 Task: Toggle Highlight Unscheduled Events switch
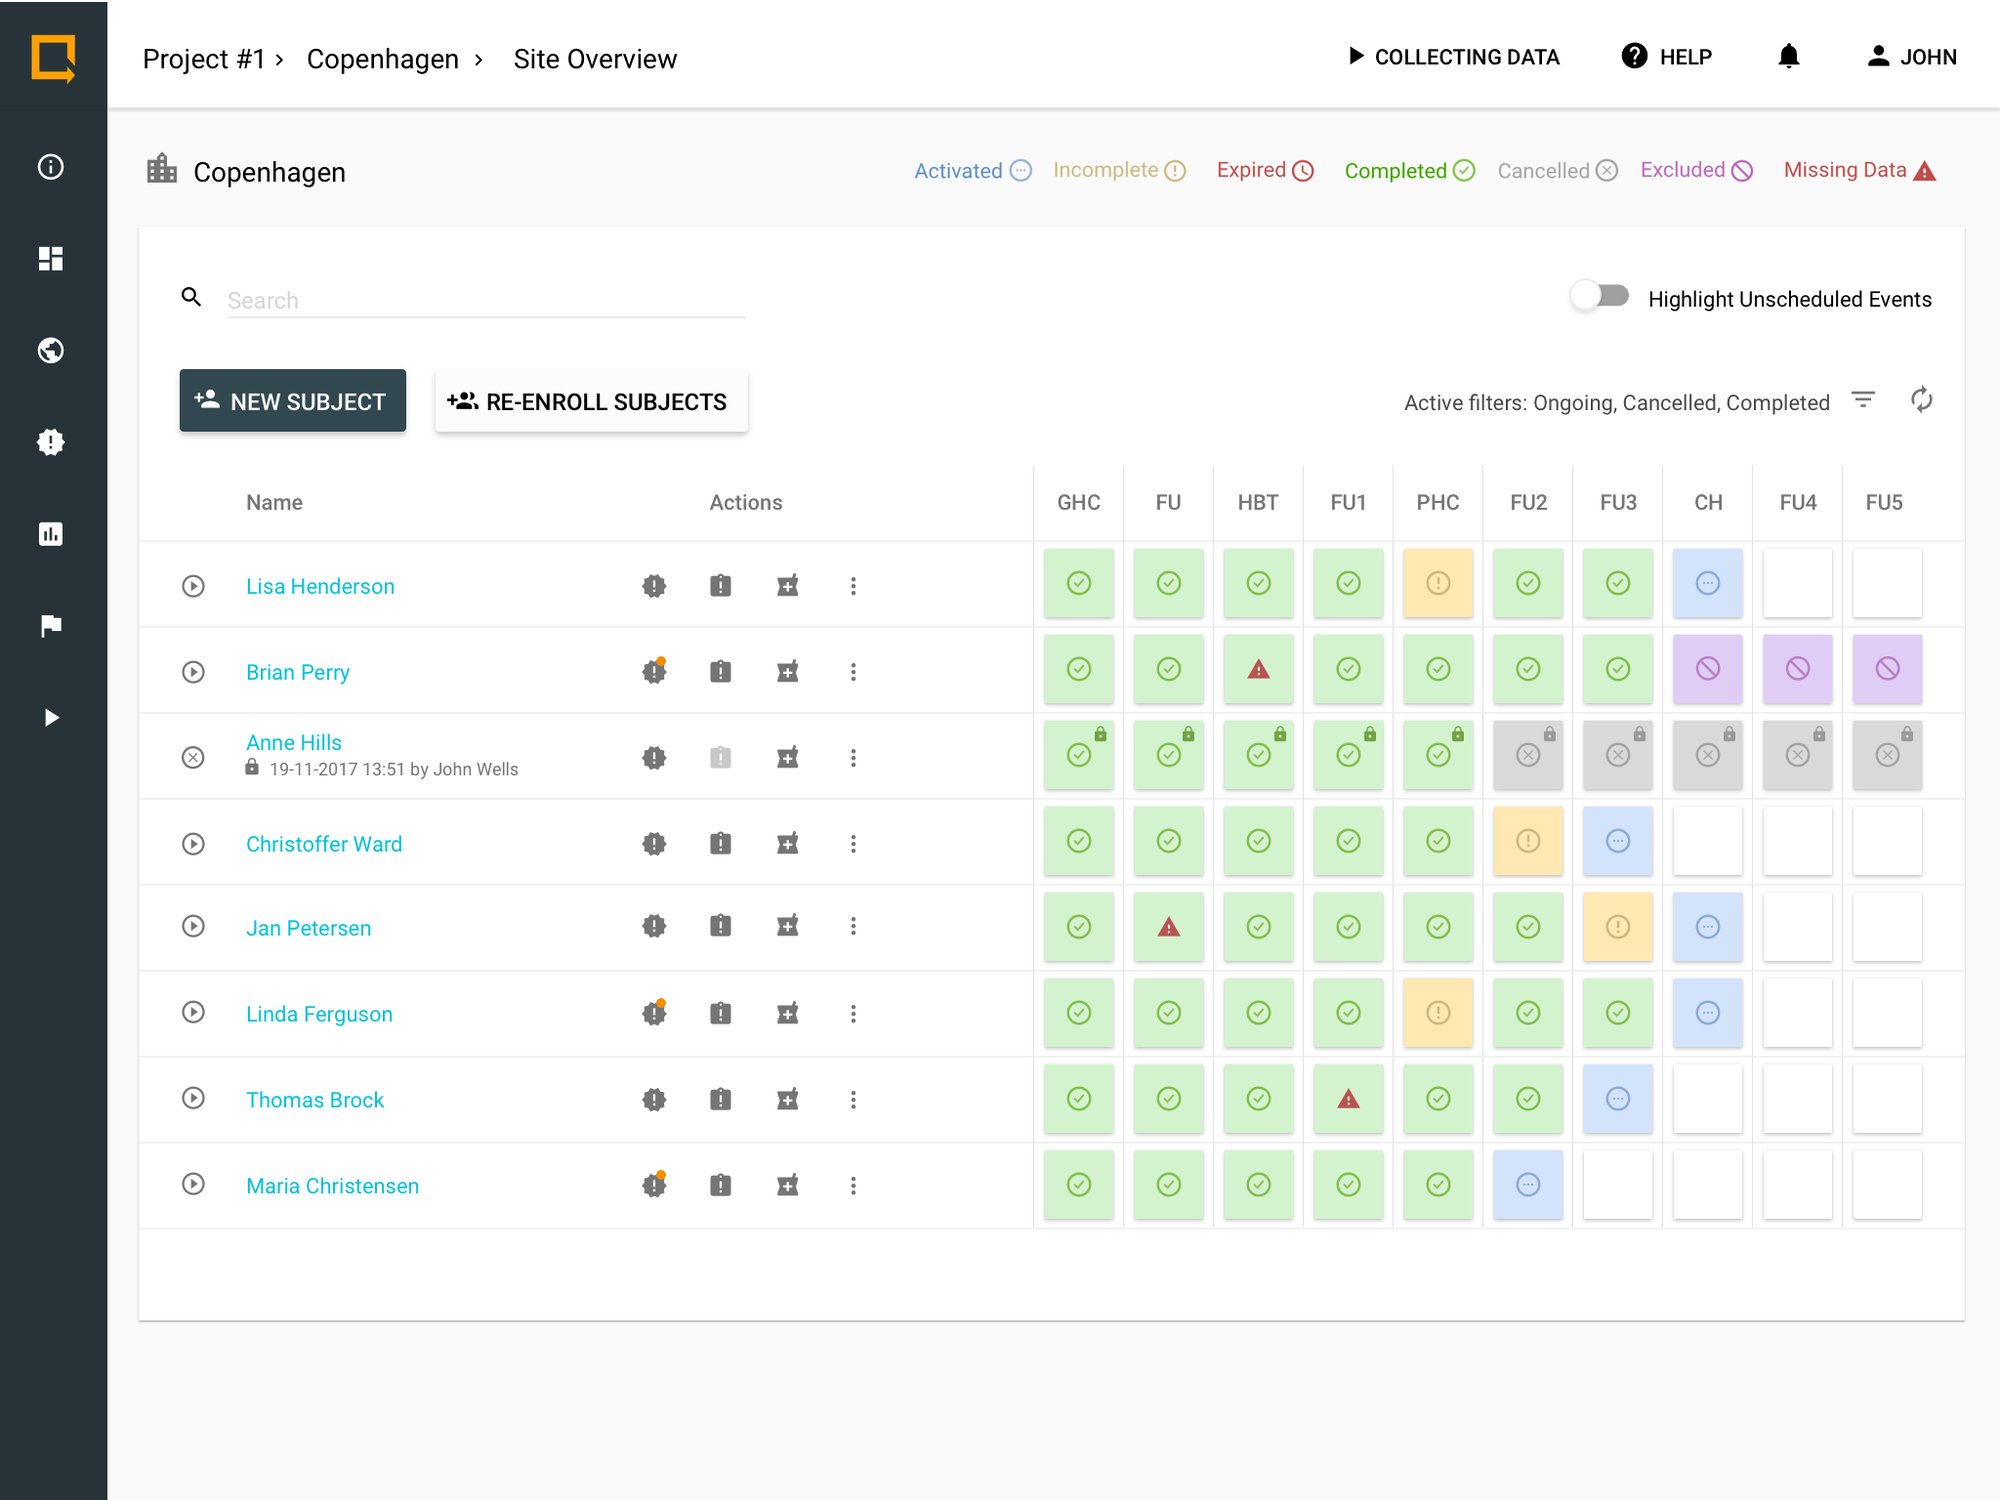1600,297
